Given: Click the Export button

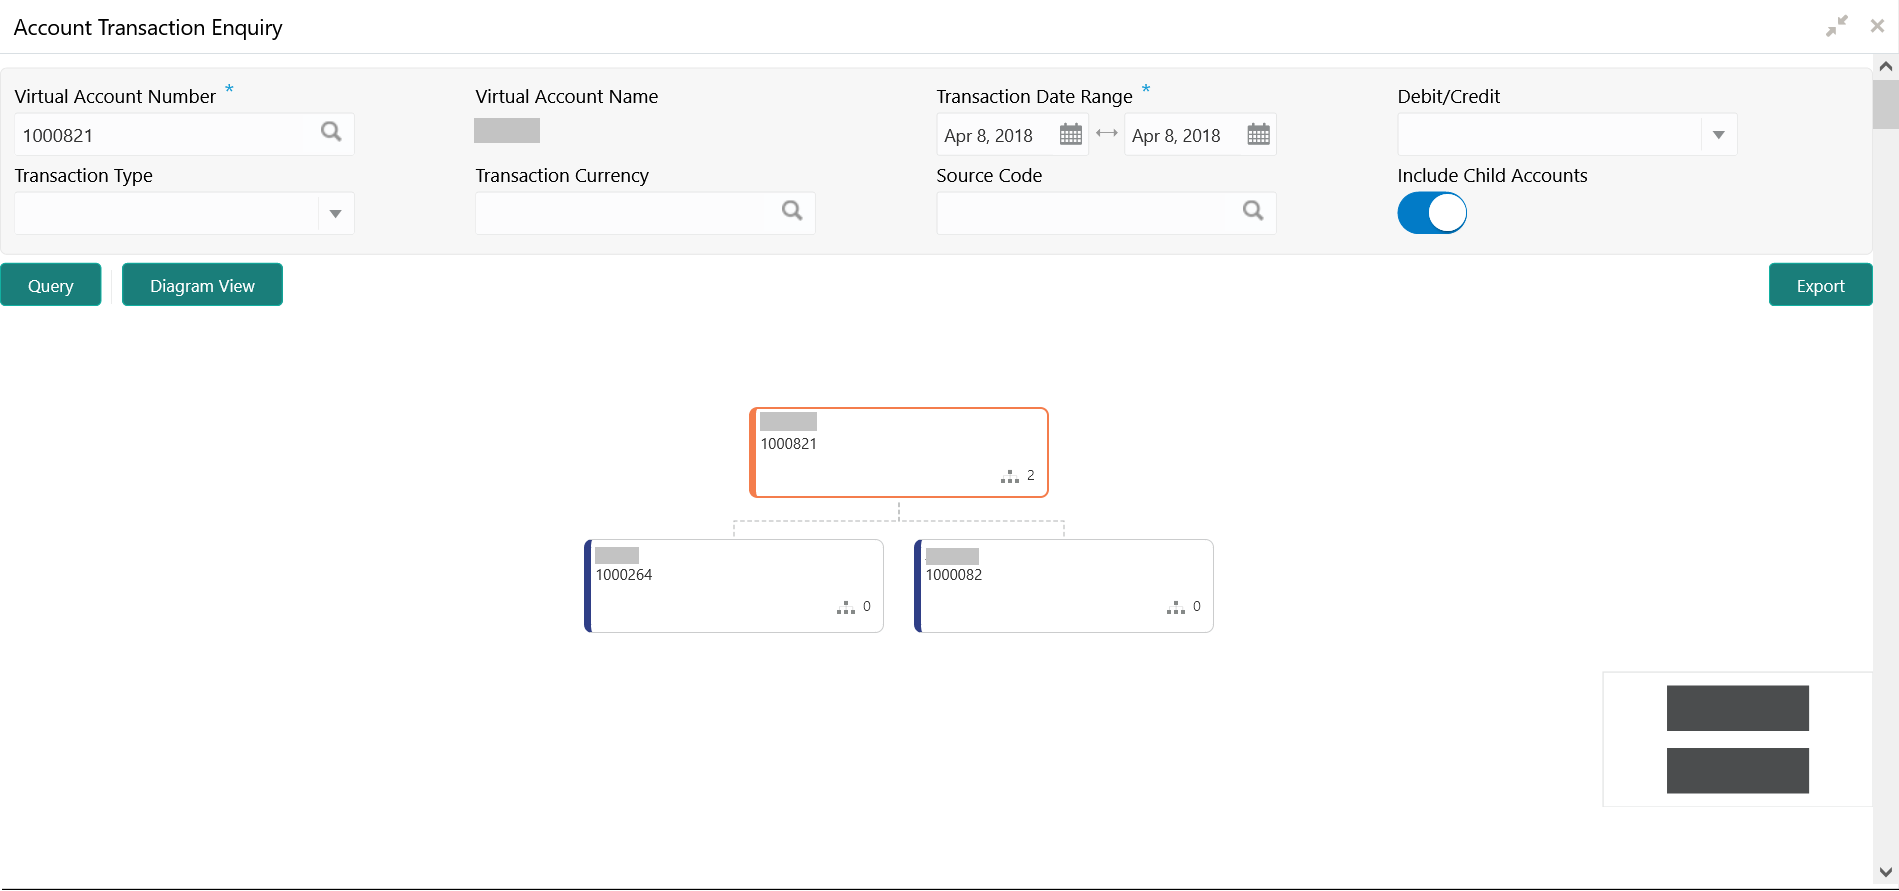Looking at the screenshot, I should point(1820,285).
